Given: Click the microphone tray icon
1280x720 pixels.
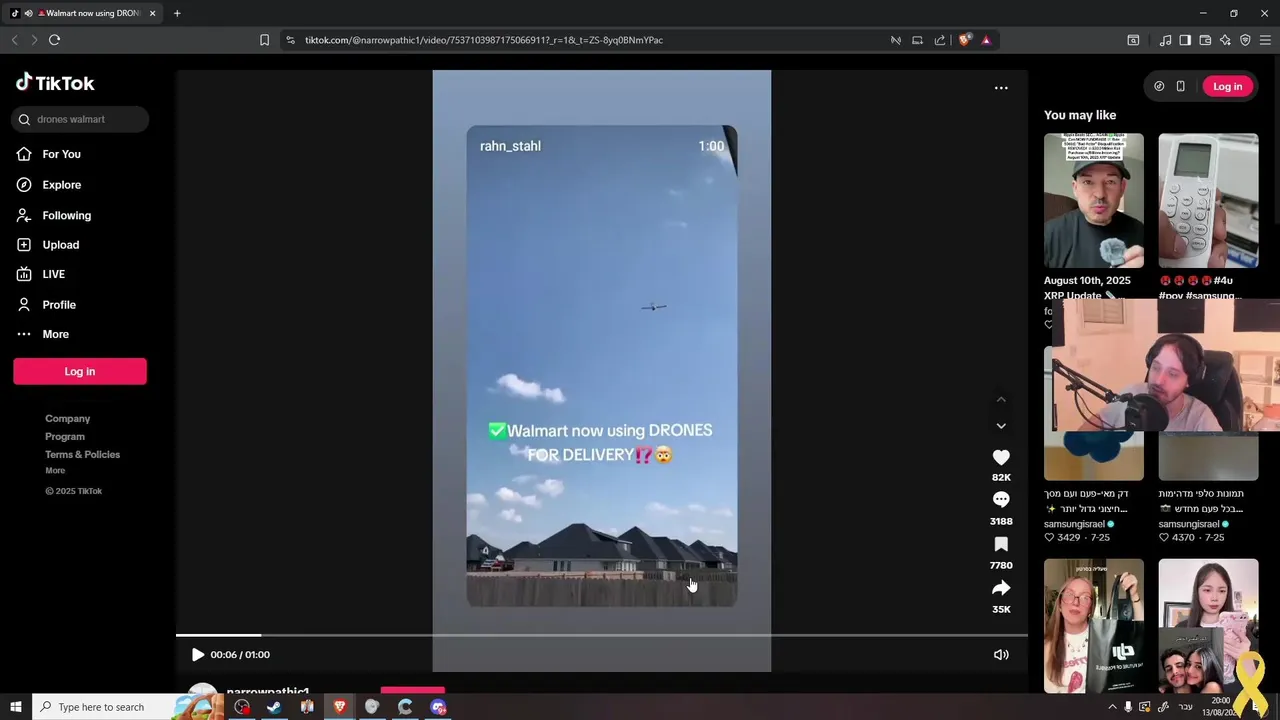Looking at the screenshot, I should coord(1128,707).
